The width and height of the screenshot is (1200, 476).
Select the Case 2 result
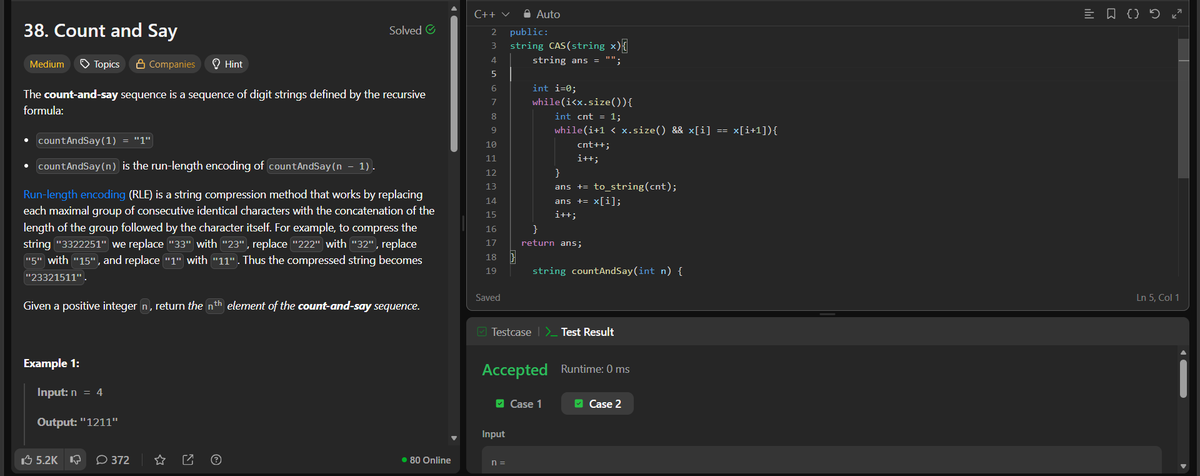(x=597, y=403)
